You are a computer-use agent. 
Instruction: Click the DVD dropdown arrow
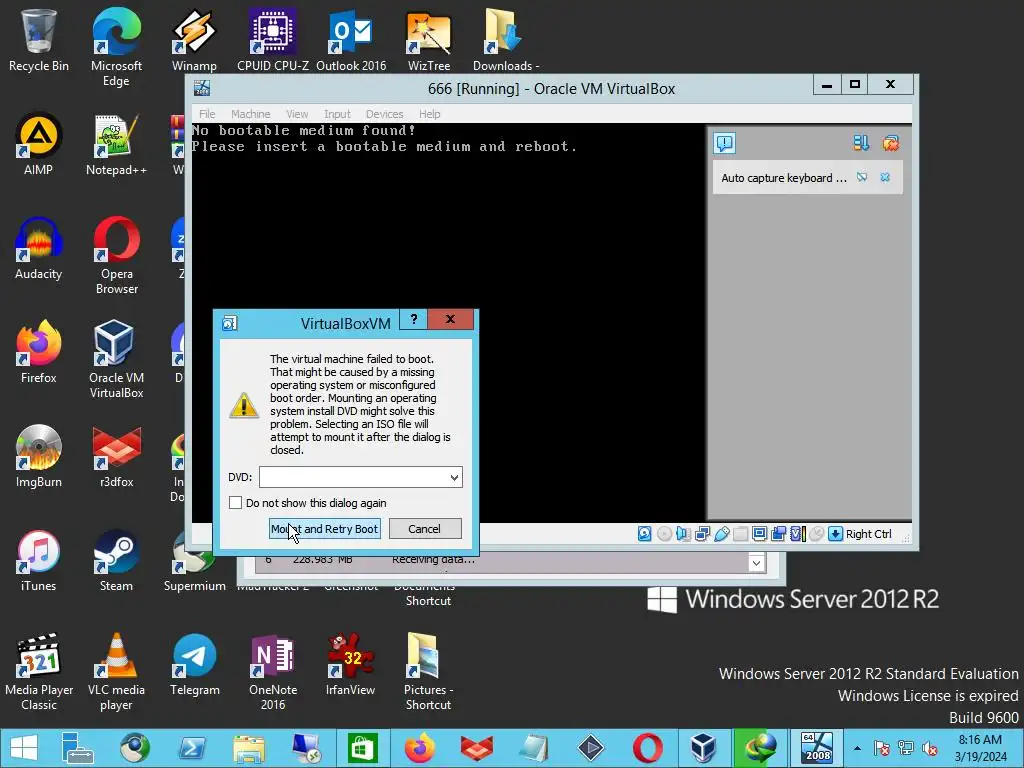click(x=454, y=477)
